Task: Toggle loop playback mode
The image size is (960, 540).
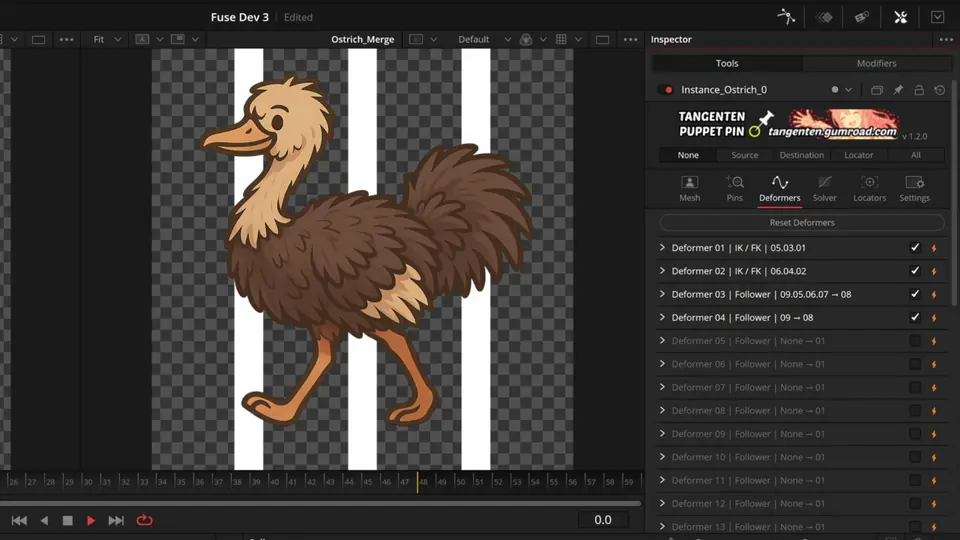Action: pos(144,520)
